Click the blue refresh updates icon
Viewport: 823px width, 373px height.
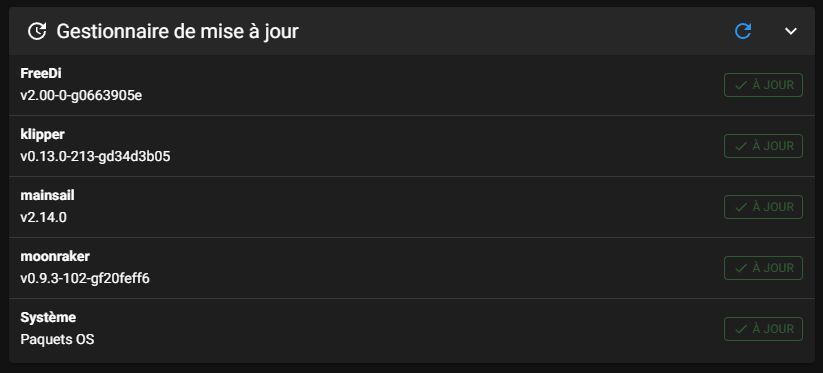pyautogui.click(x=743, y=31)
